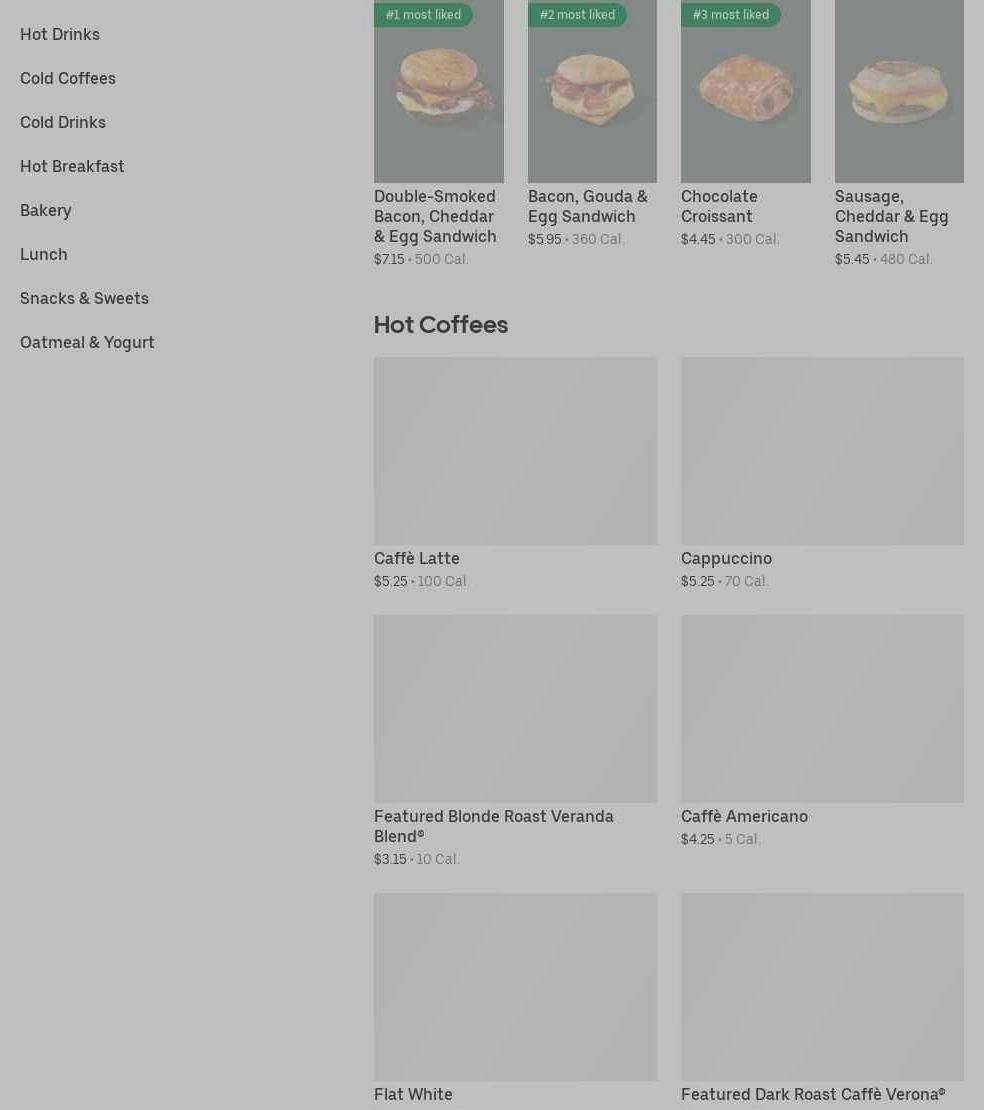Select the Bacon, Gouda & Egg Sandwich image

point(593,91)
